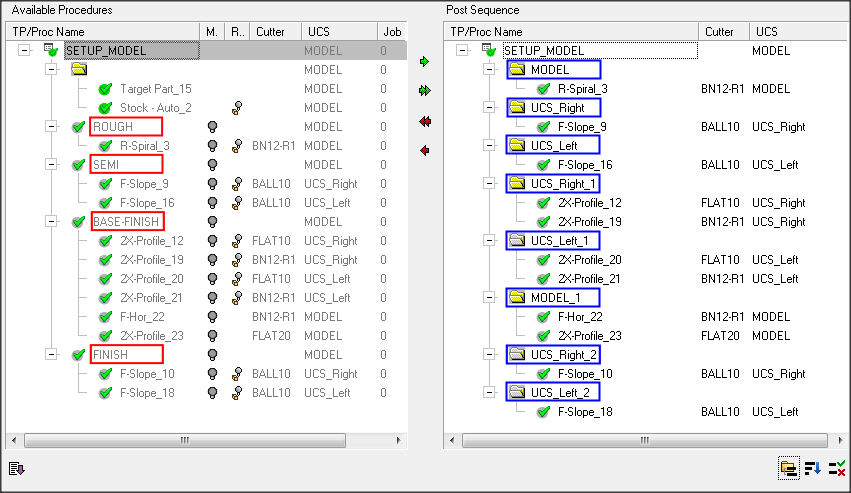Click the single red arrow remove button
This screenshot has height=493, width=851.
coord(424,150)
